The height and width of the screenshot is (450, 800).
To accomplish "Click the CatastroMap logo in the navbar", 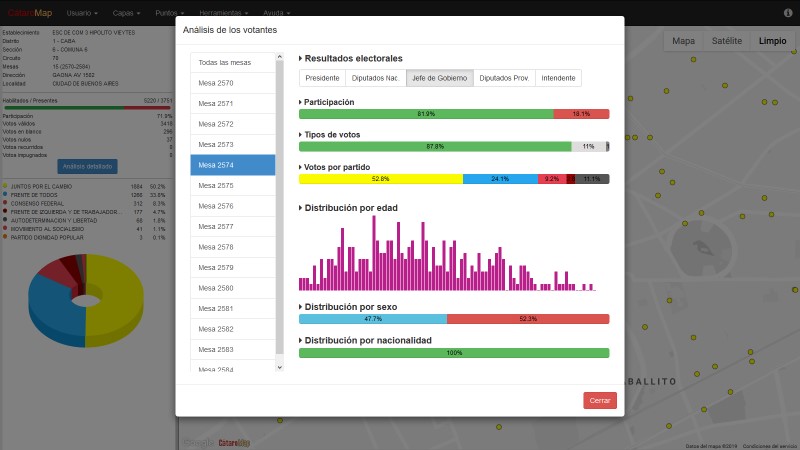I will (x=30, y=13).
